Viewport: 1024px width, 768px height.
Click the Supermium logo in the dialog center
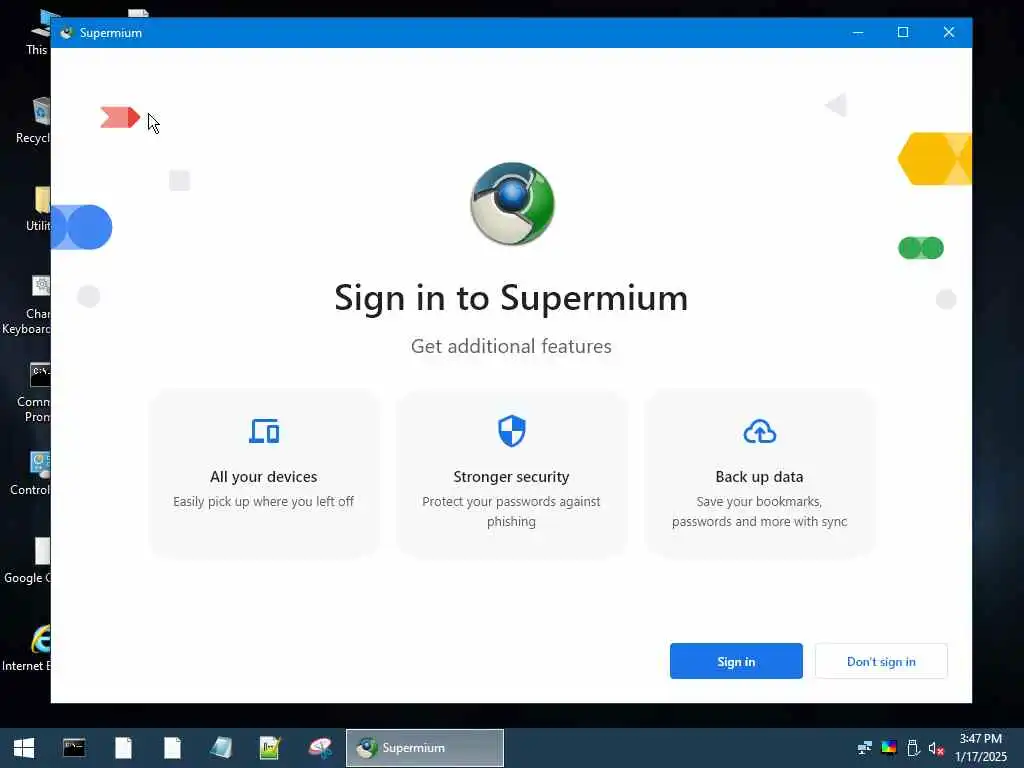point(512,204)
